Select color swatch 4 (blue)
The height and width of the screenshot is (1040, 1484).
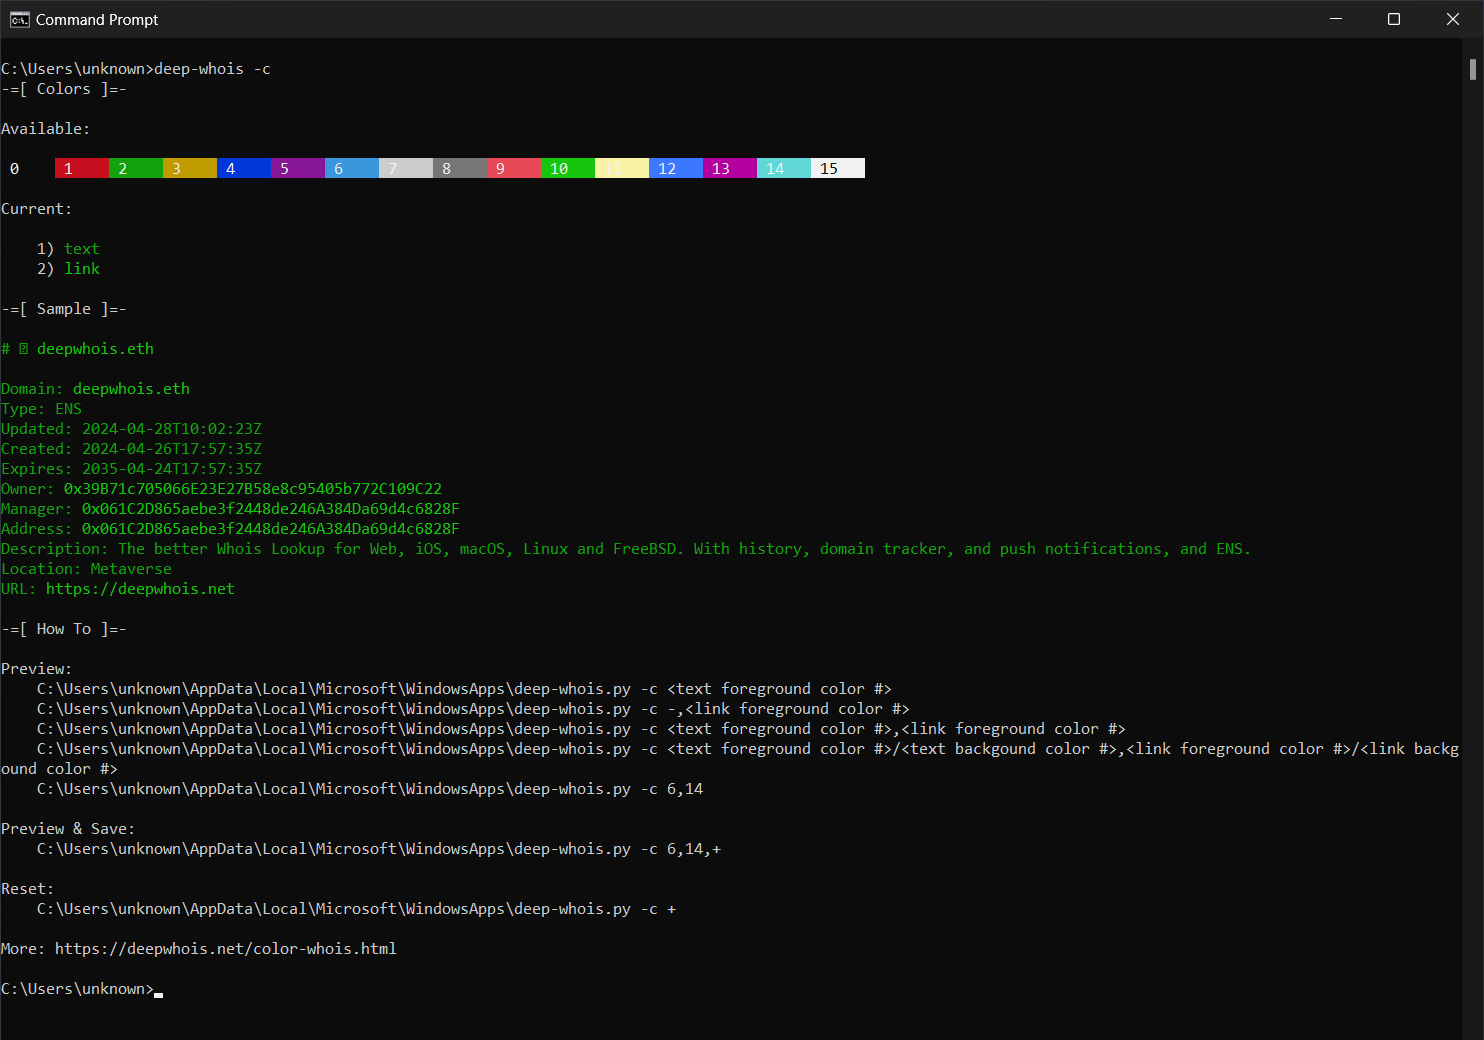[x=243, y=167]
